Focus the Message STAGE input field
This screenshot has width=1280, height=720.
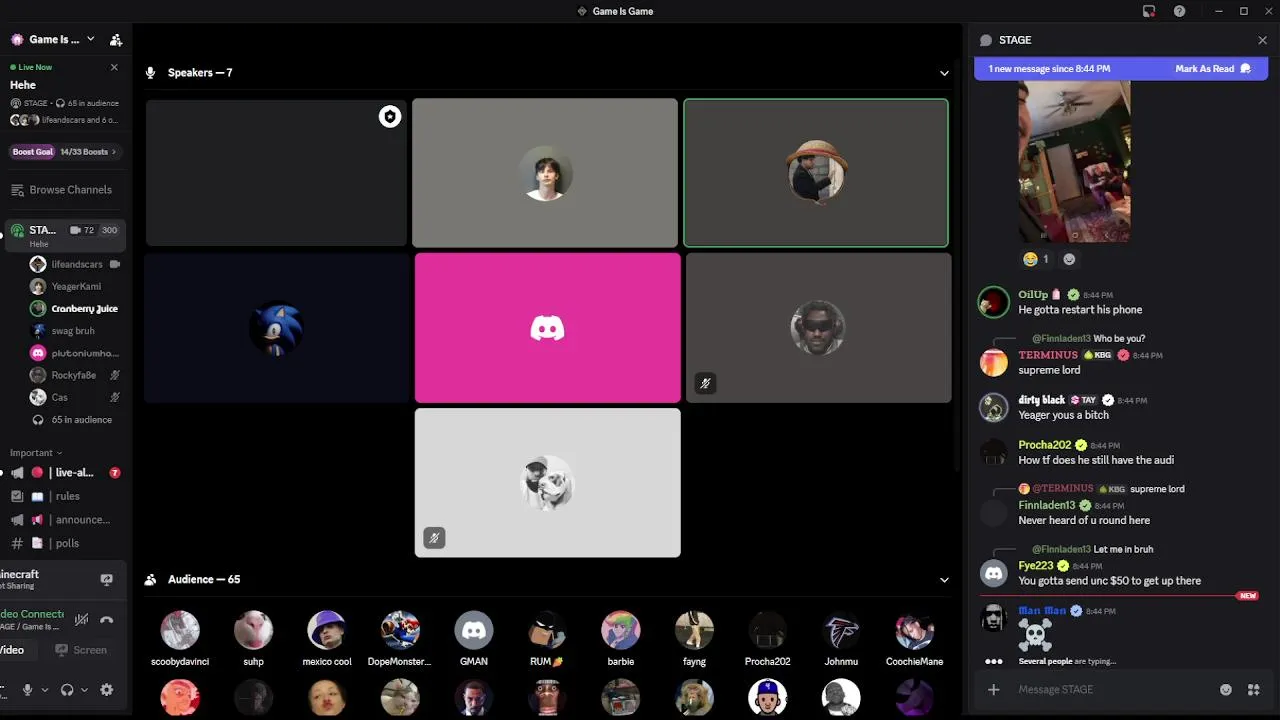pos(1110,690)
